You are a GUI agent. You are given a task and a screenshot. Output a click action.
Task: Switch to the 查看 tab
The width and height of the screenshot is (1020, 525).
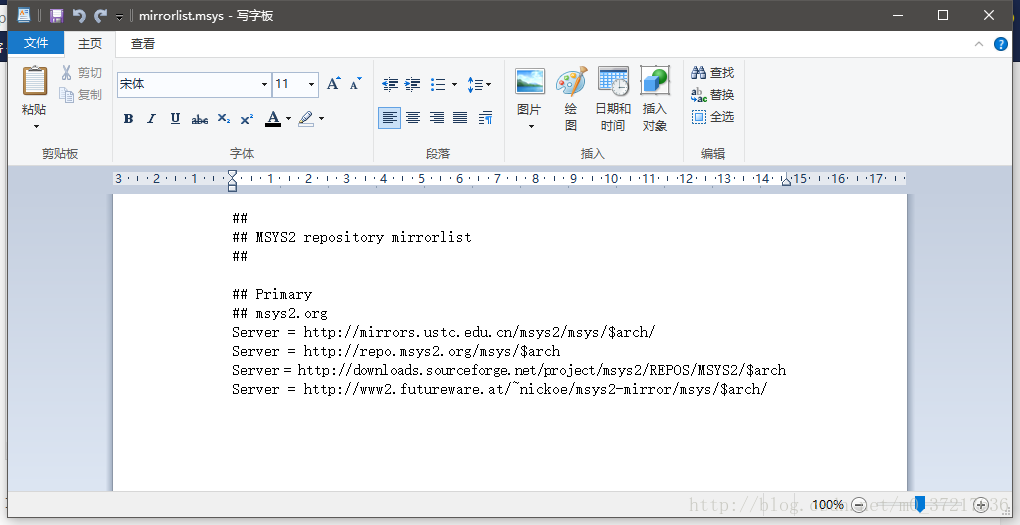(x=142, y=44)
